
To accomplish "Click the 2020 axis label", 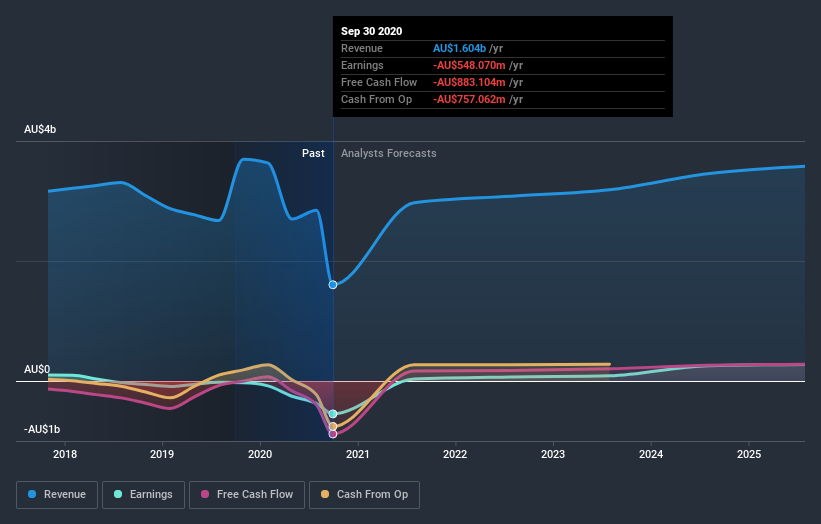I will [260, 454].
